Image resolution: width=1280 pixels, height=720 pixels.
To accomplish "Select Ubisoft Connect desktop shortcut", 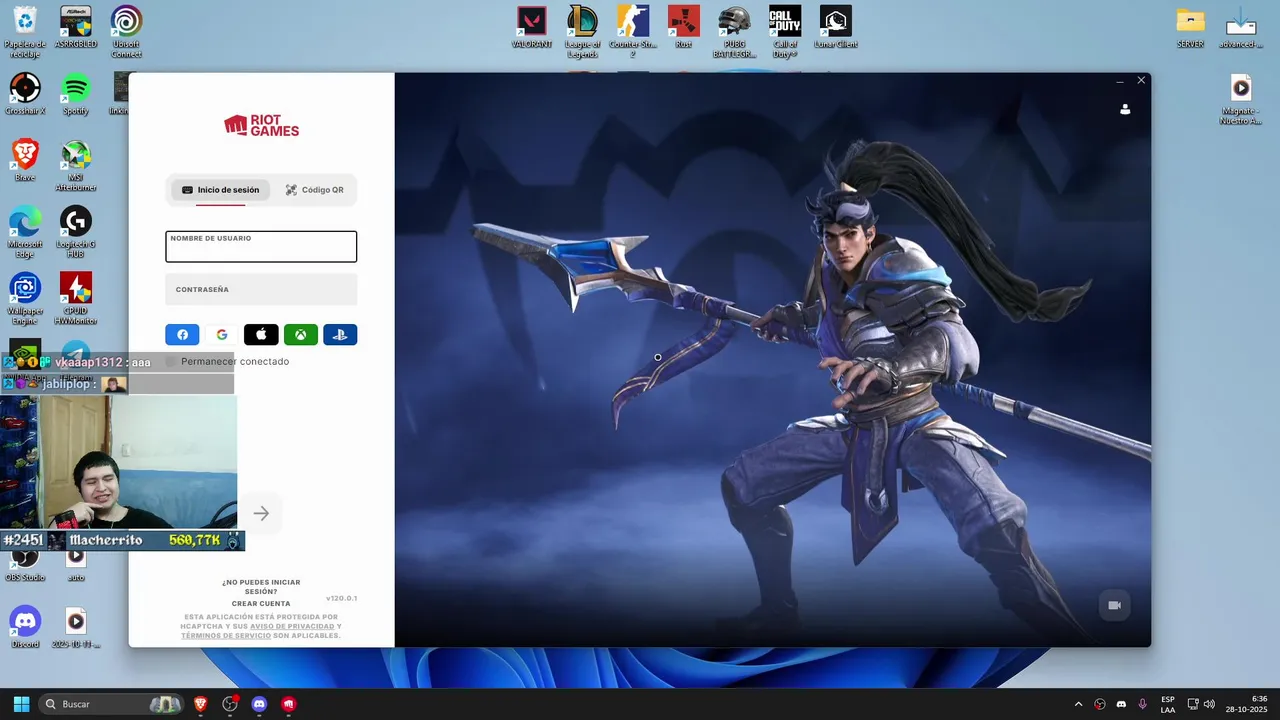I will [x=126, y=31].
